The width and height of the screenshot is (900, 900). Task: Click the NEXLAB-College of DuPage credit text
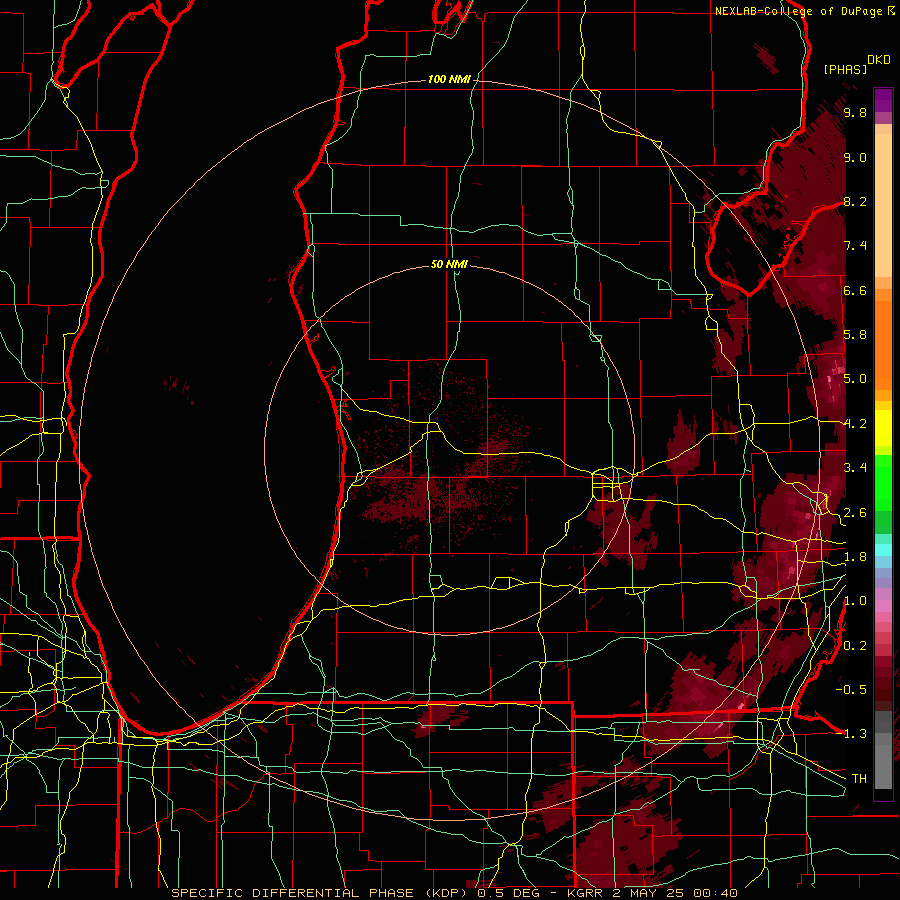(800, 11)
